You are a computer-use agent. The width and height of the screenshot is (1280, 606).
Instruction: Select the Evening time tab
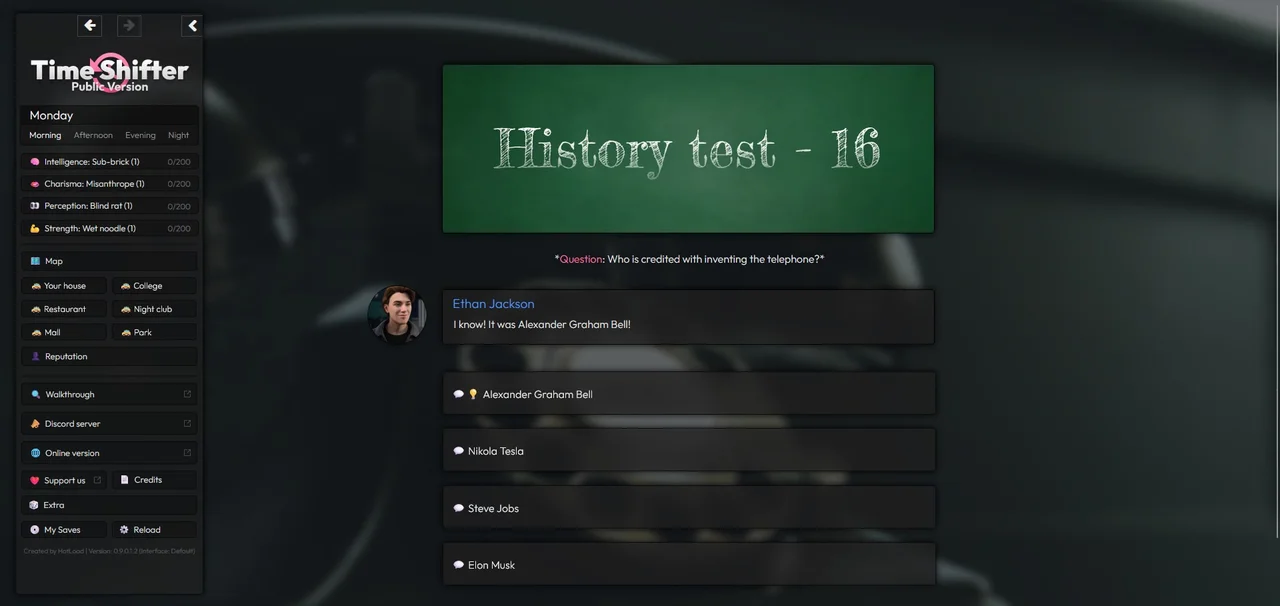coord(140,135)
